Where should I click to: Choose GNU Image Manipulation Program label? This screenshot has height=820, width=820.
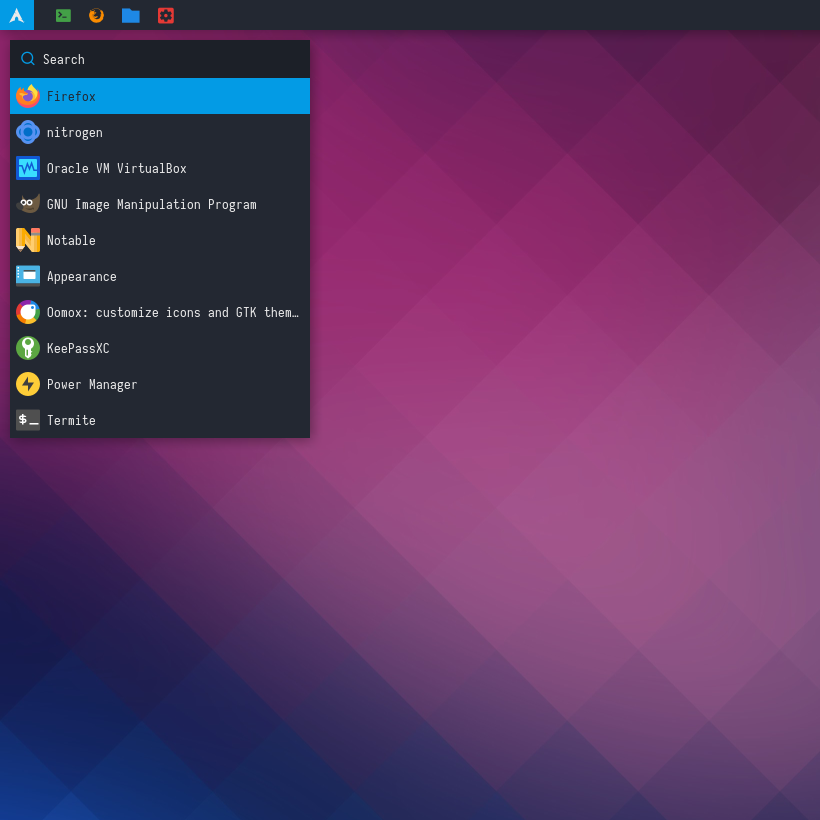click(151, 205)
